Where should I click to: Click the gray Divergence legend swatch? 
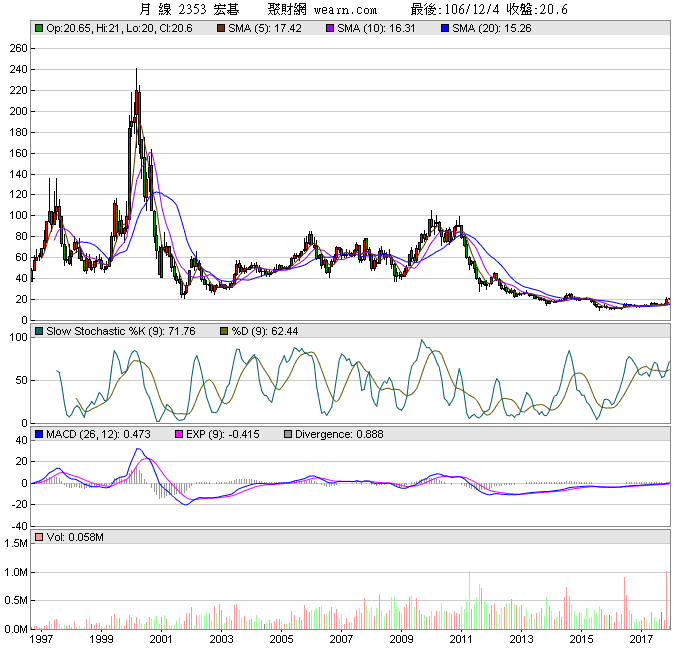(288, 434)
